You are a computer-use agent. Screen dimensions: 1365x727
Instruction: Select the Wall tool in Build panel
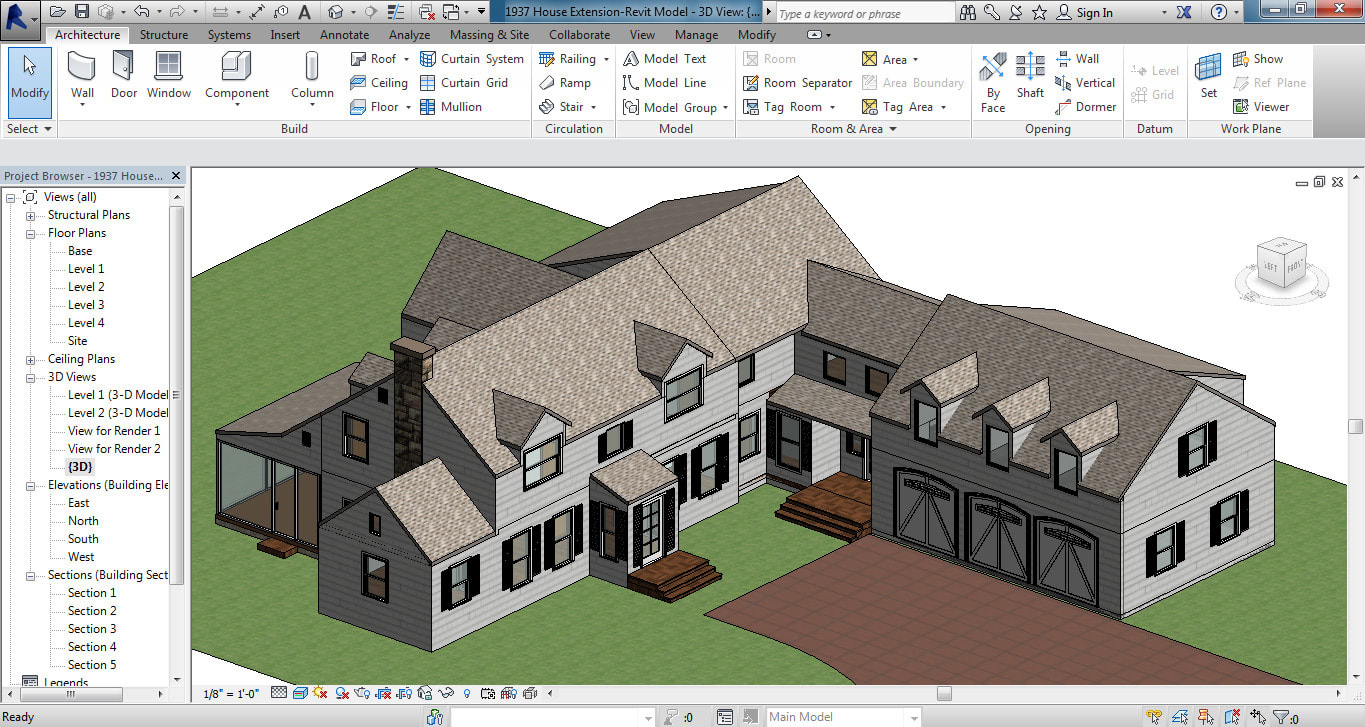(83, 76)
